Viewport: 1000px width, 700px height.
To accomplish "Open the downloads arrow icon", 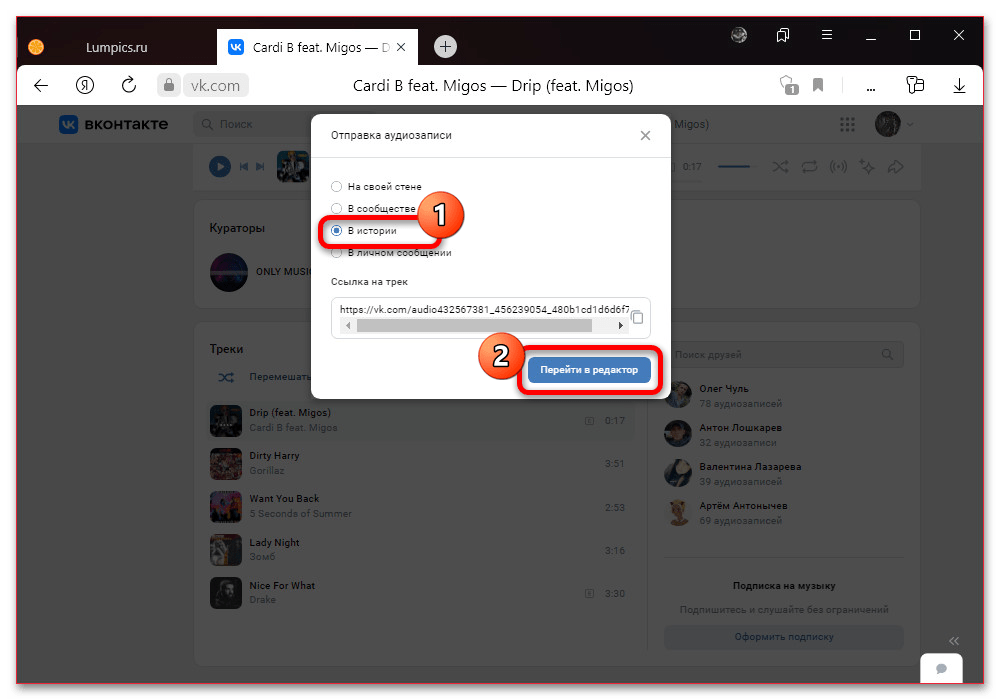I will pos(959,85).
